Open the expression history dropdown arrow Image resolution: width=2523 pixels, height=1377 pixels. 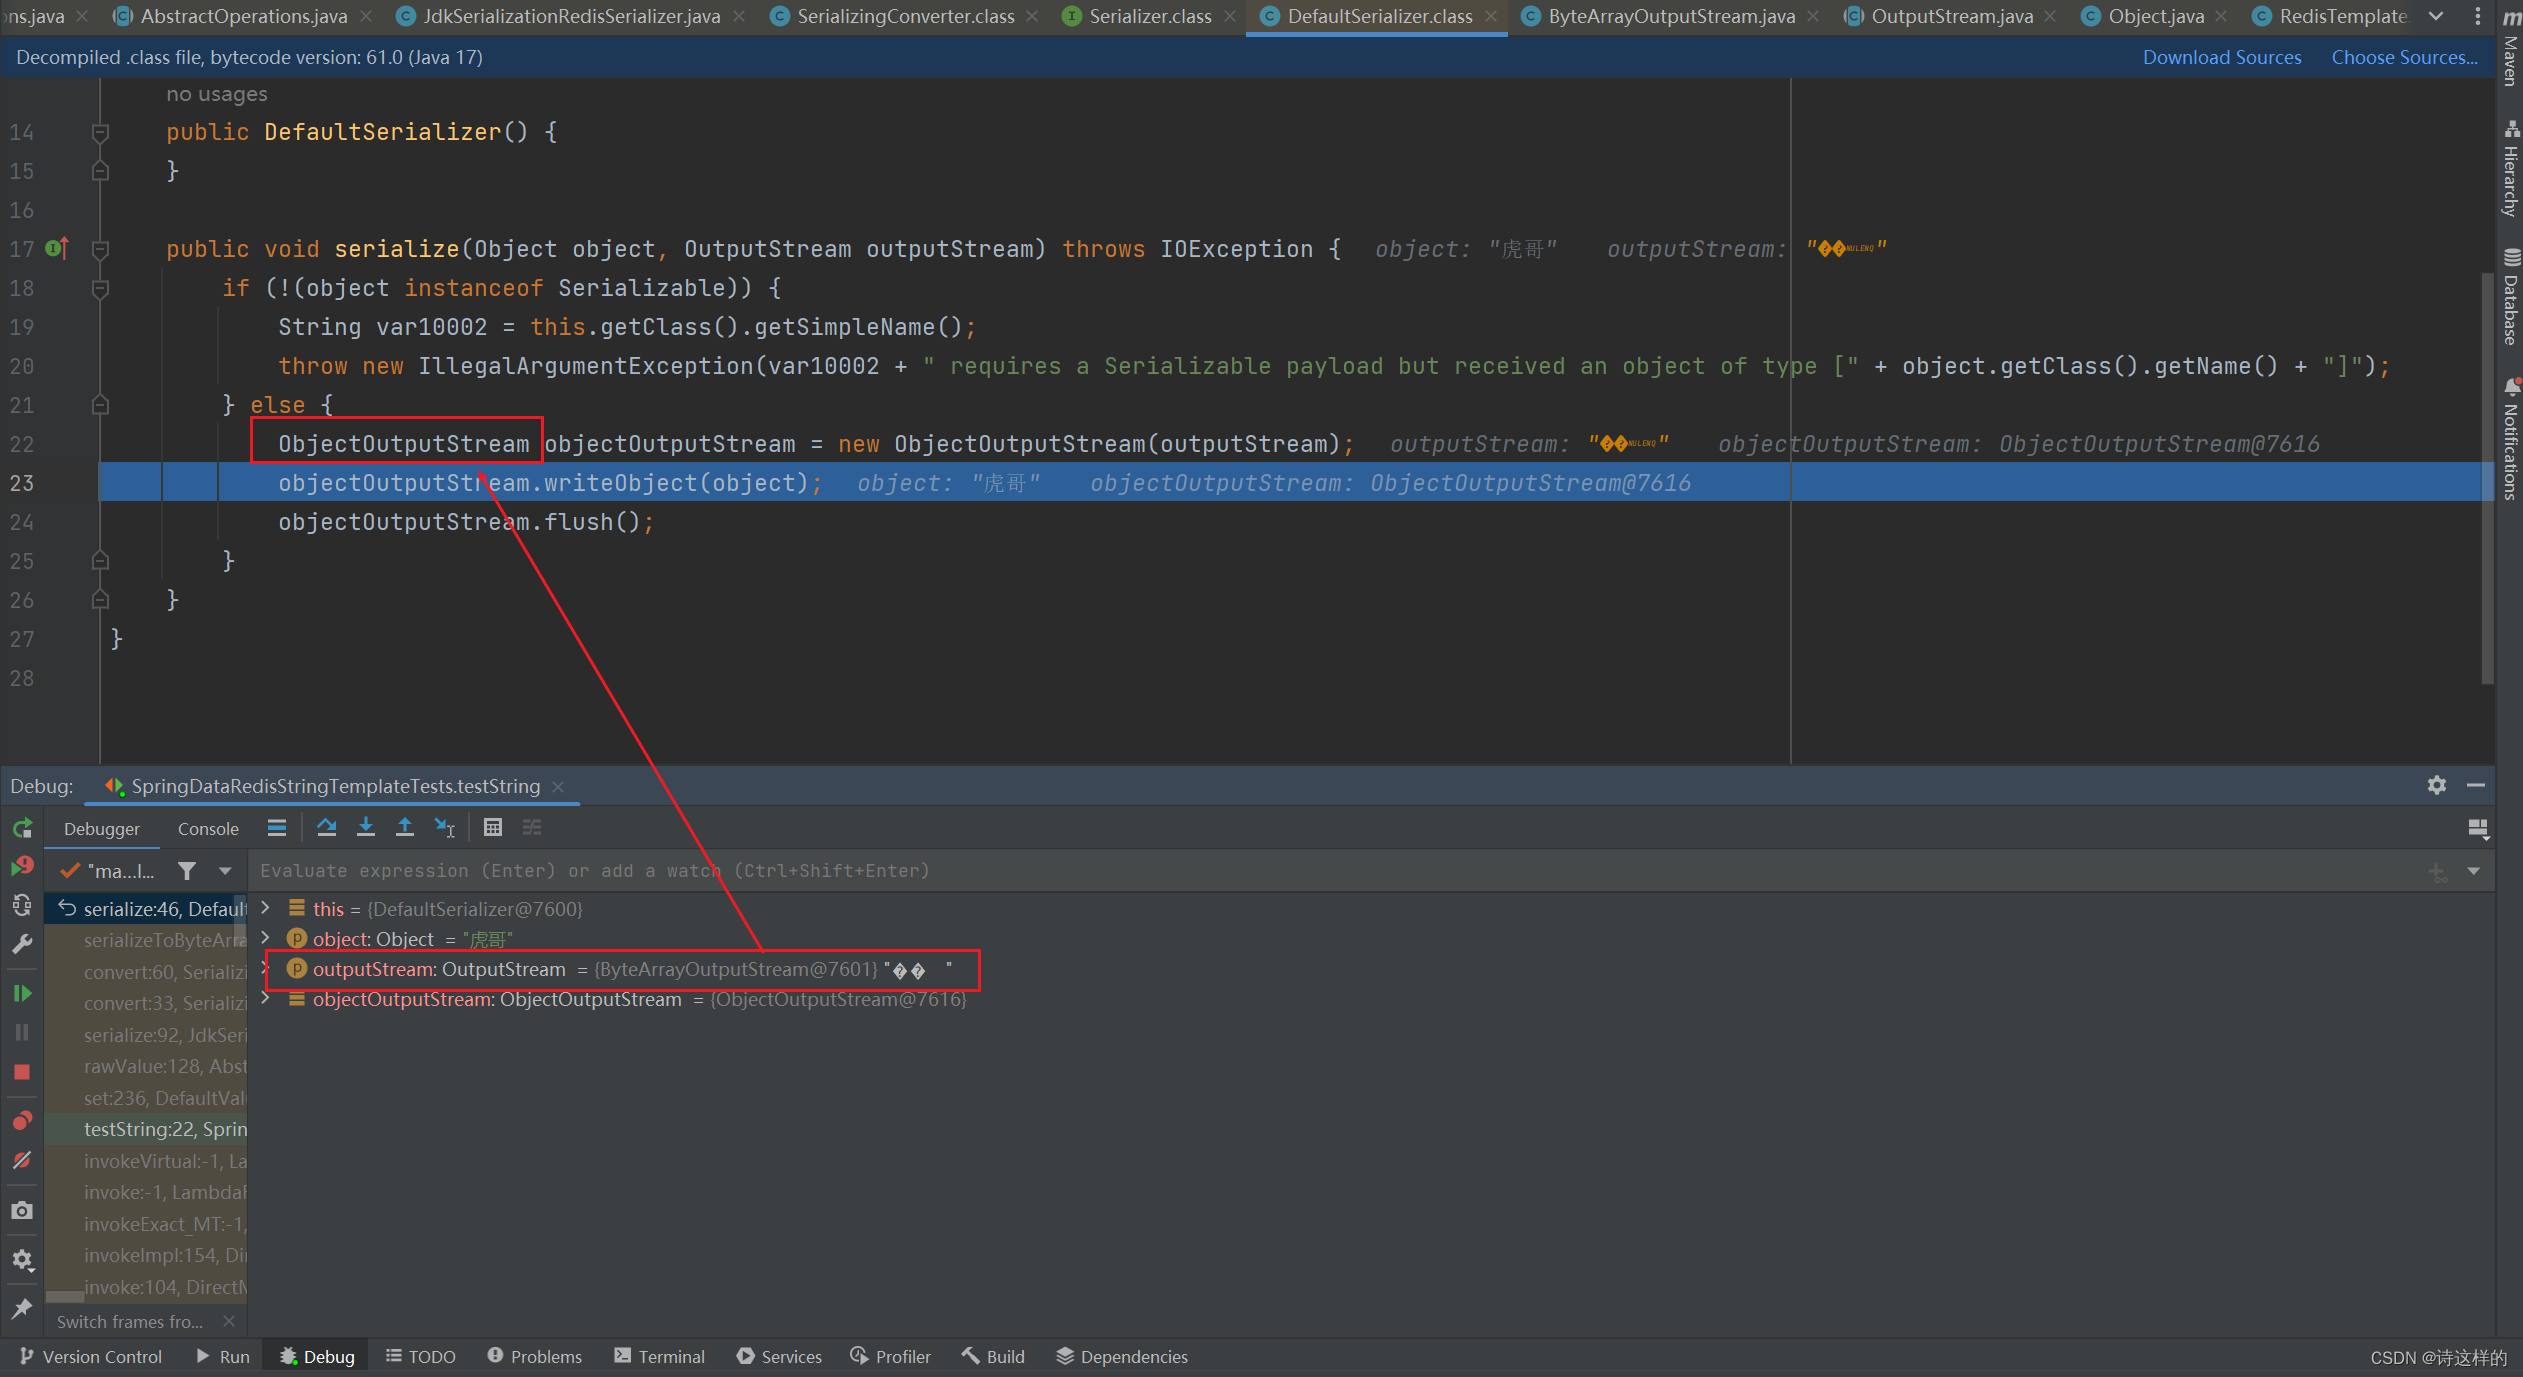pos(2474,871)
